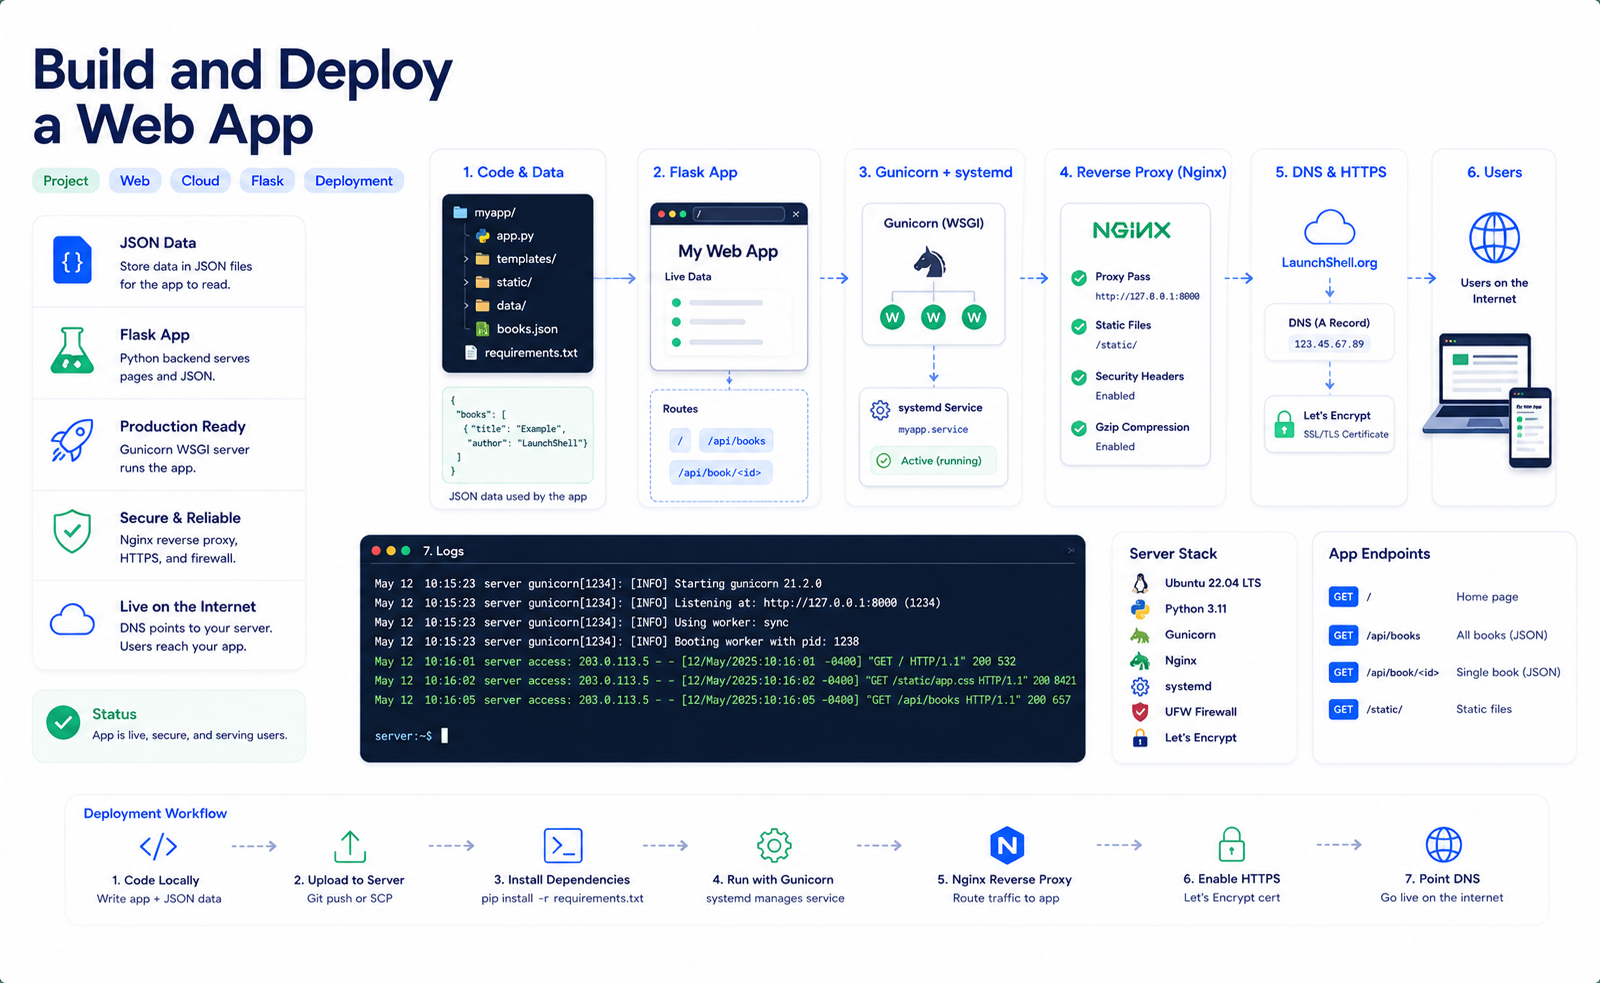Click the Production Ready rocket icon
Viewport: 1600px width, 983px height.
click(72, 440)
